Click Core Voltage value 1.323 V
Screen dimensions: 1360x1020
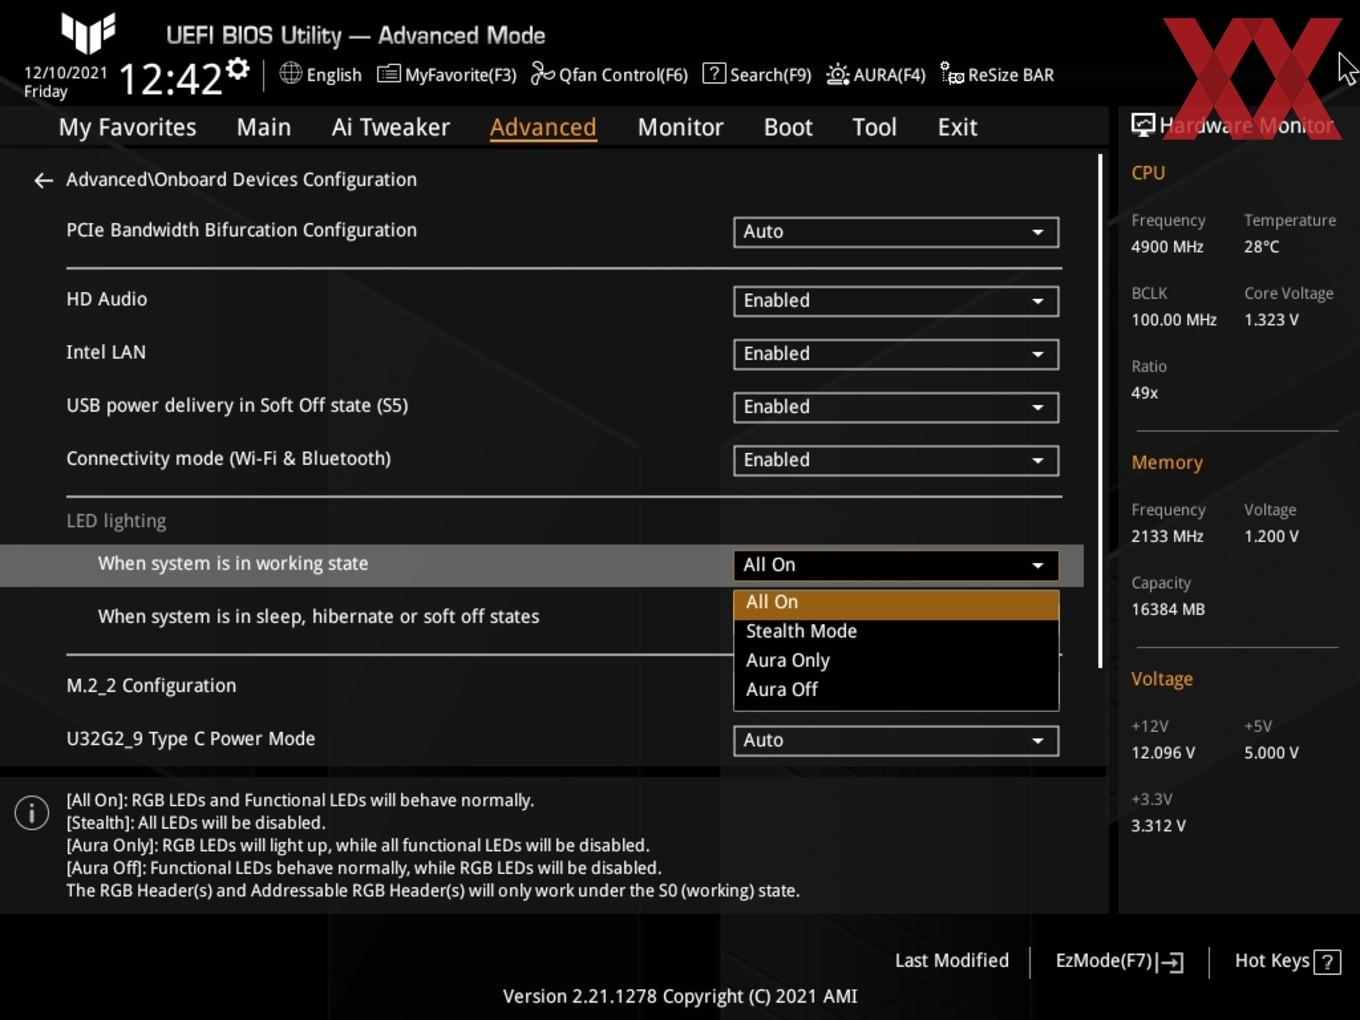(x=1271, y=320)
